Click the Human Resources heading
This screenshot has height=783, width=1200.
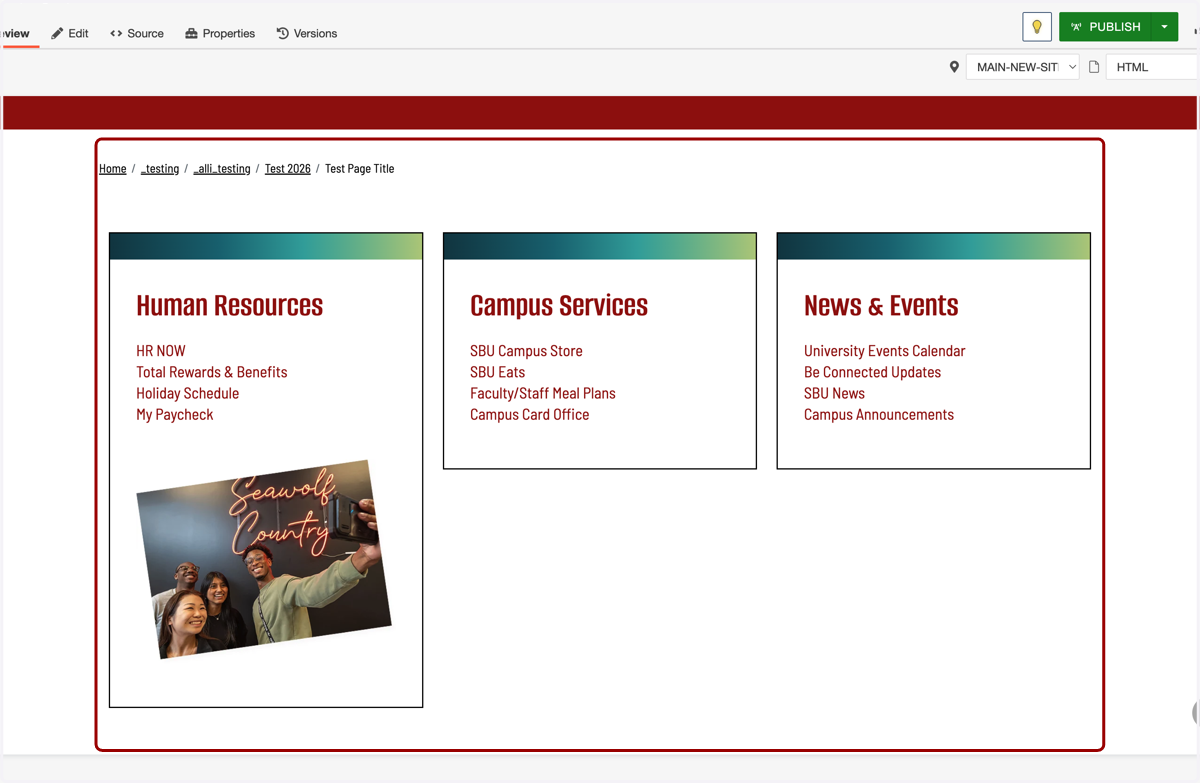pos(230,305)
